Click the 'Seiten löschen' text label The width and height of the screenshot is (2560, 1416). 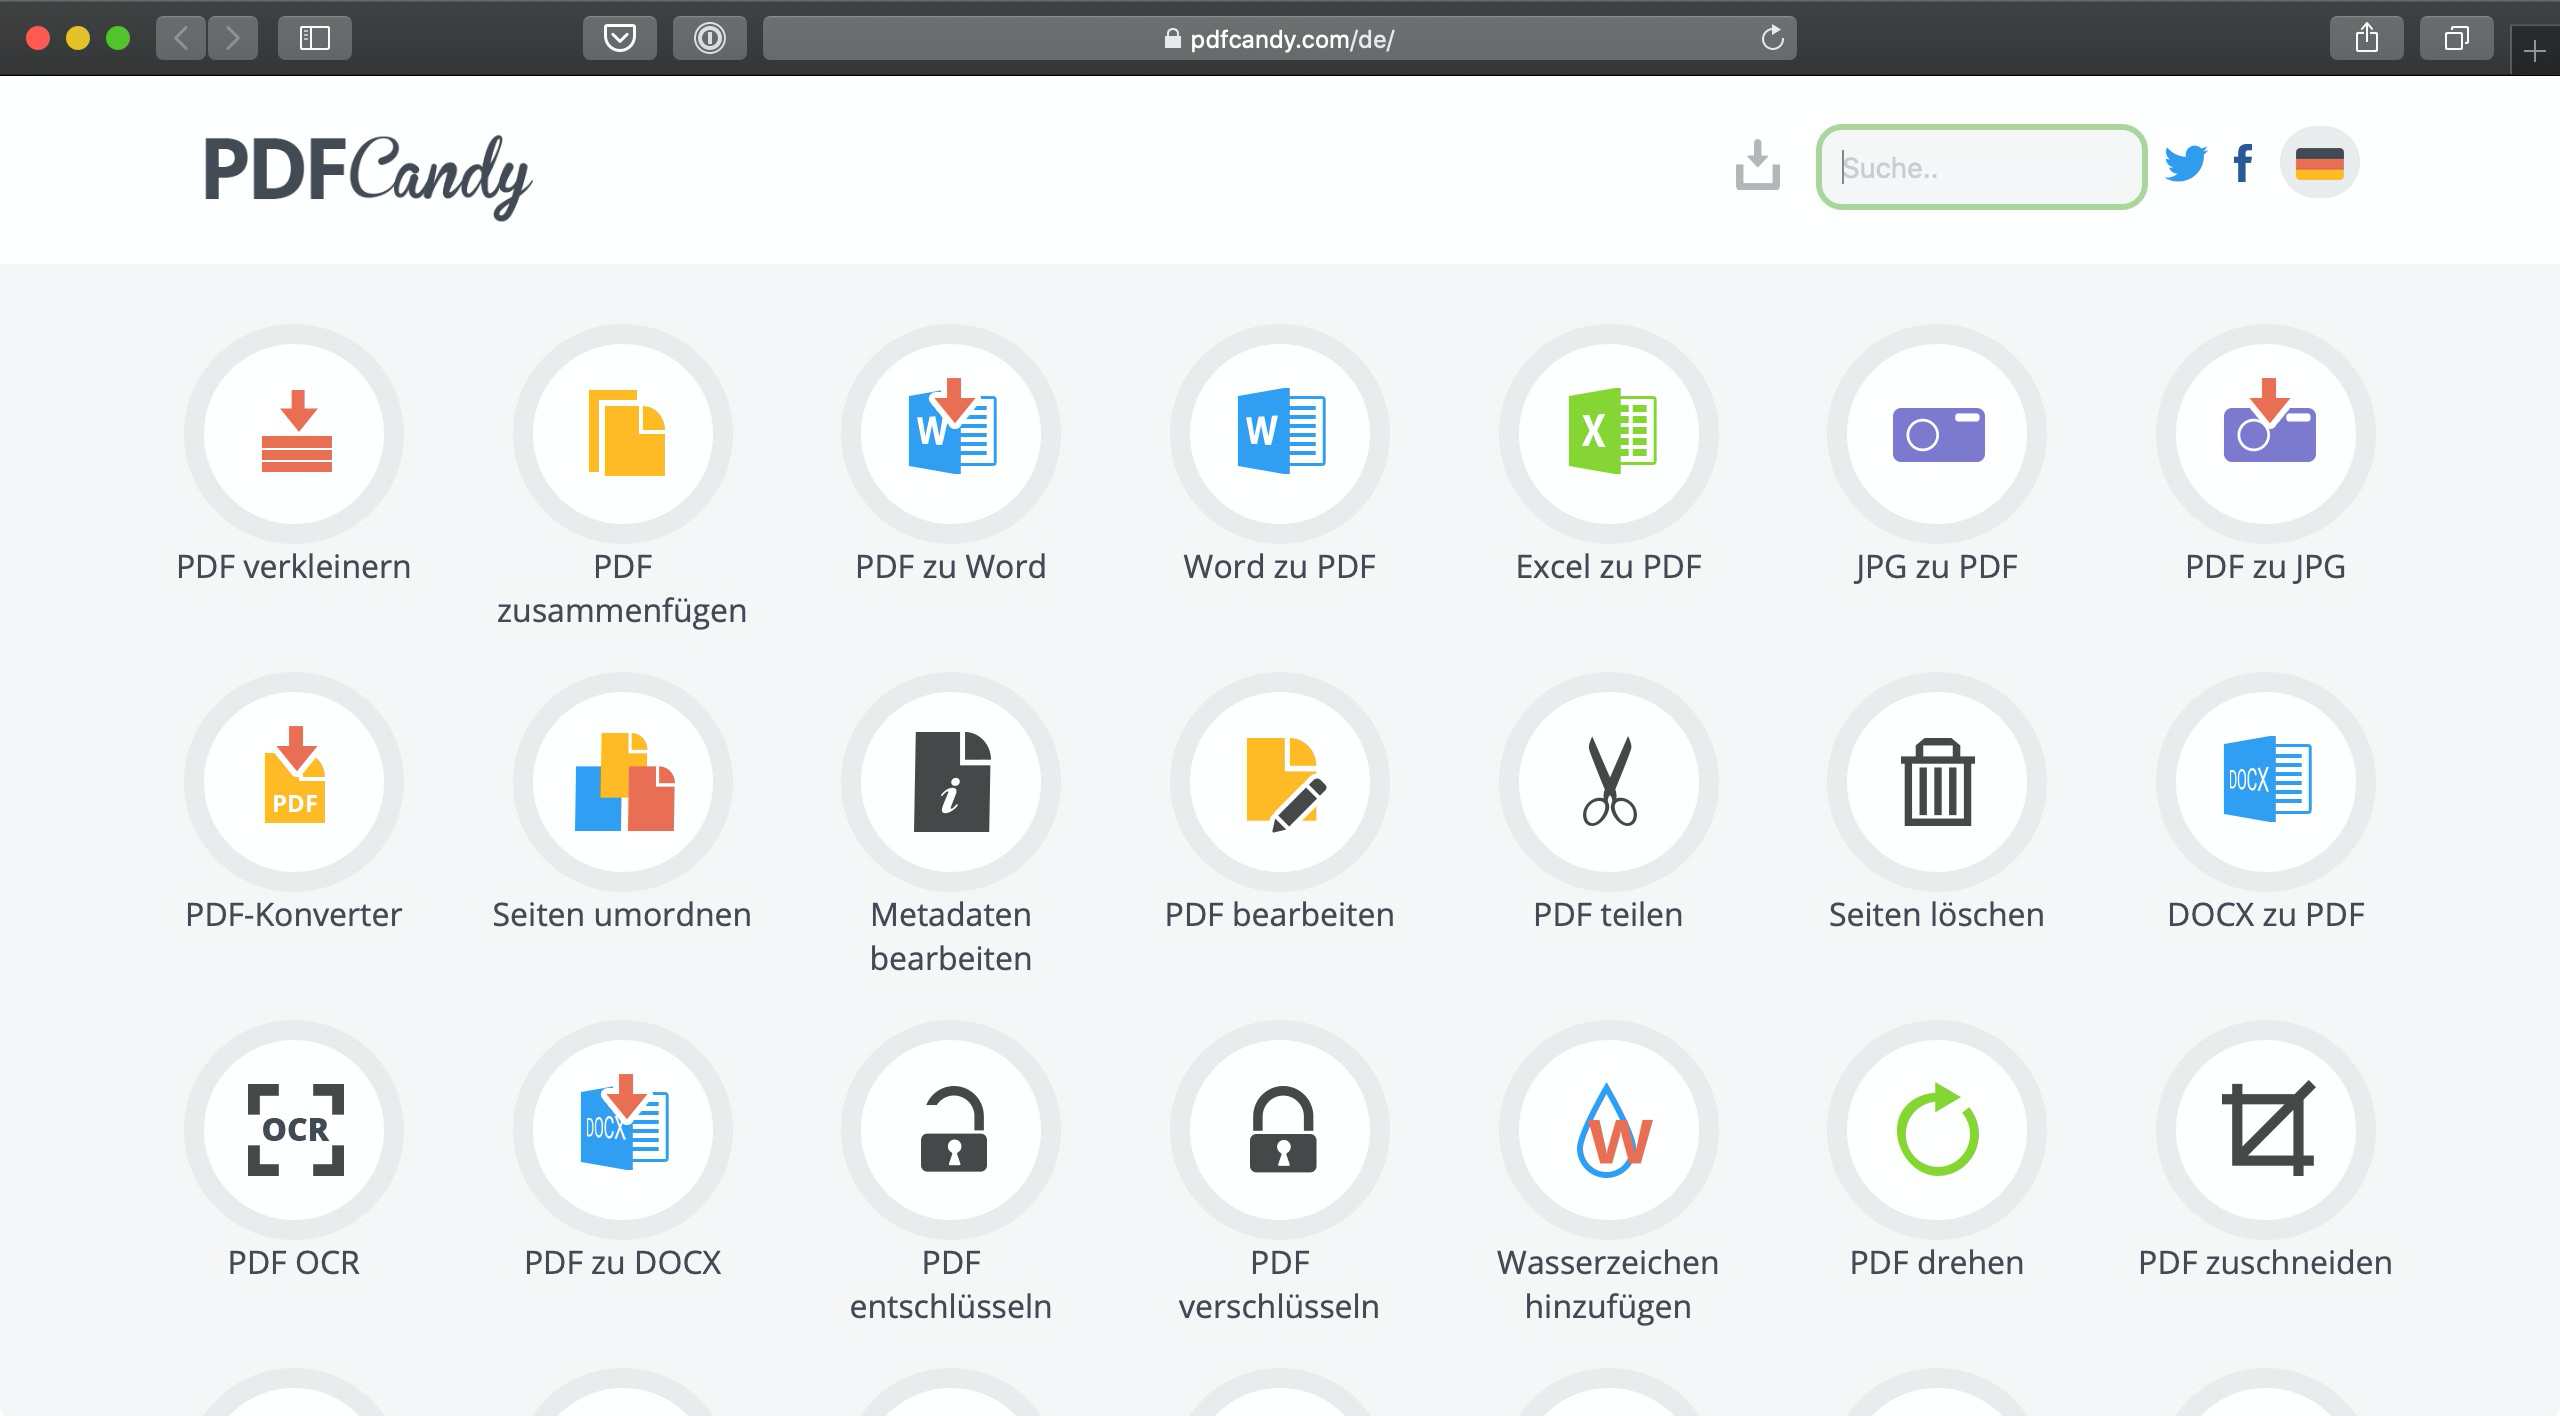[1936, 914]
